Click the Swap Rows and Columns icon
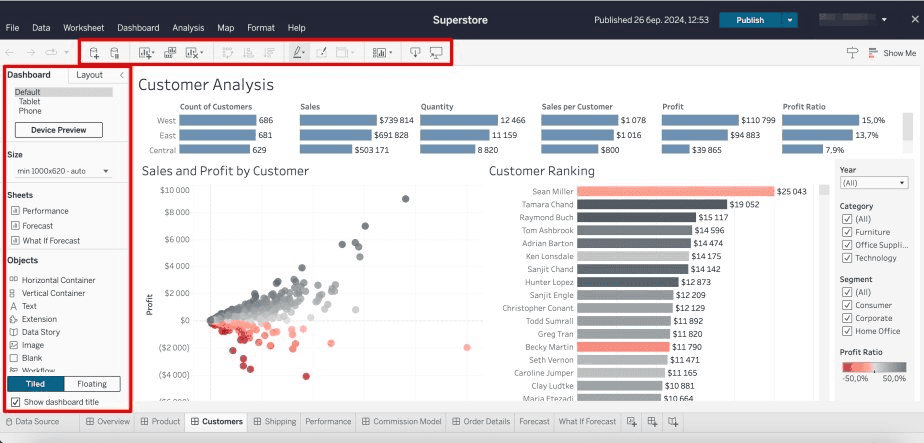Image resolution: width=924 pixels, height=443 pixels. coord(228,52)
